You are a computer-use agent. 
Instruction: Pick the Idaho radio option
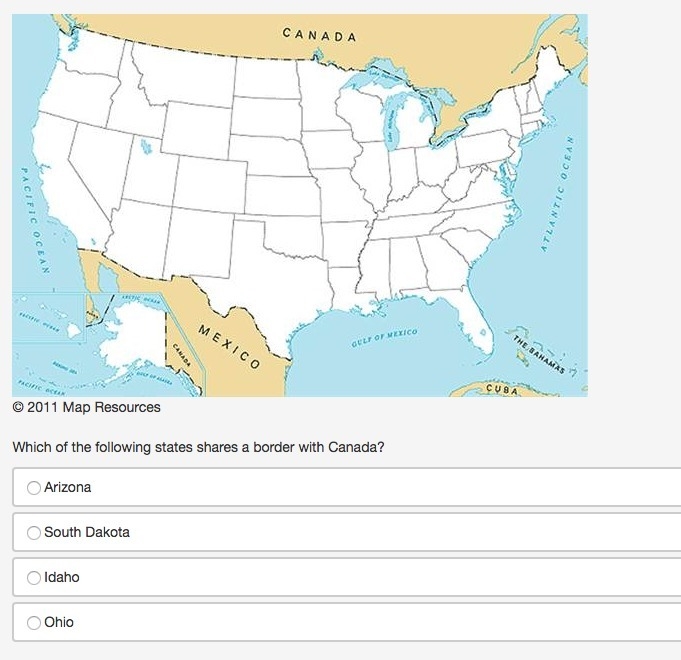(34, 578)
